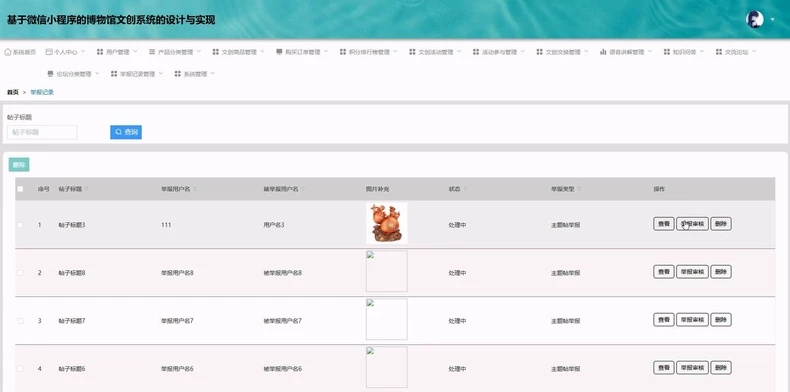Screen dimensions: 790x392
Task: Click 主题帖举报 type in row 帖子标题8
Action: 565,273
